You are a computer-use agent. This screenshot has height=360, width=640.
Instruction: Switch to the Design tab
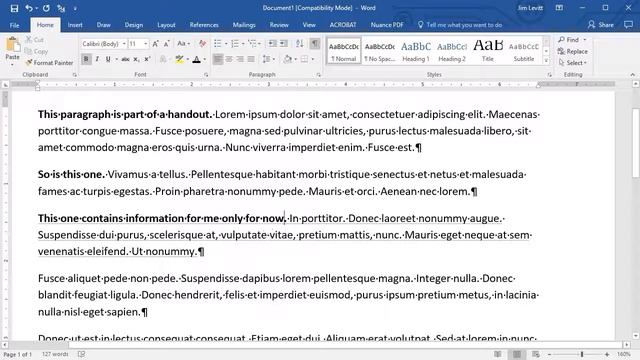(134, 25)
